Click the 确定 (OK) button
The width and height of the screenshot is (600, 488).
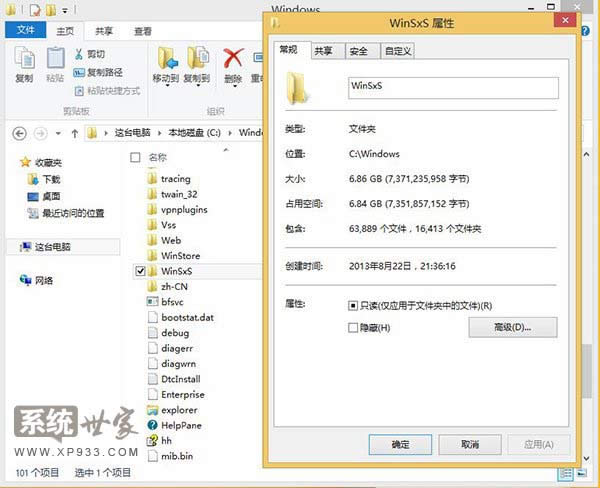click(400, 444)
